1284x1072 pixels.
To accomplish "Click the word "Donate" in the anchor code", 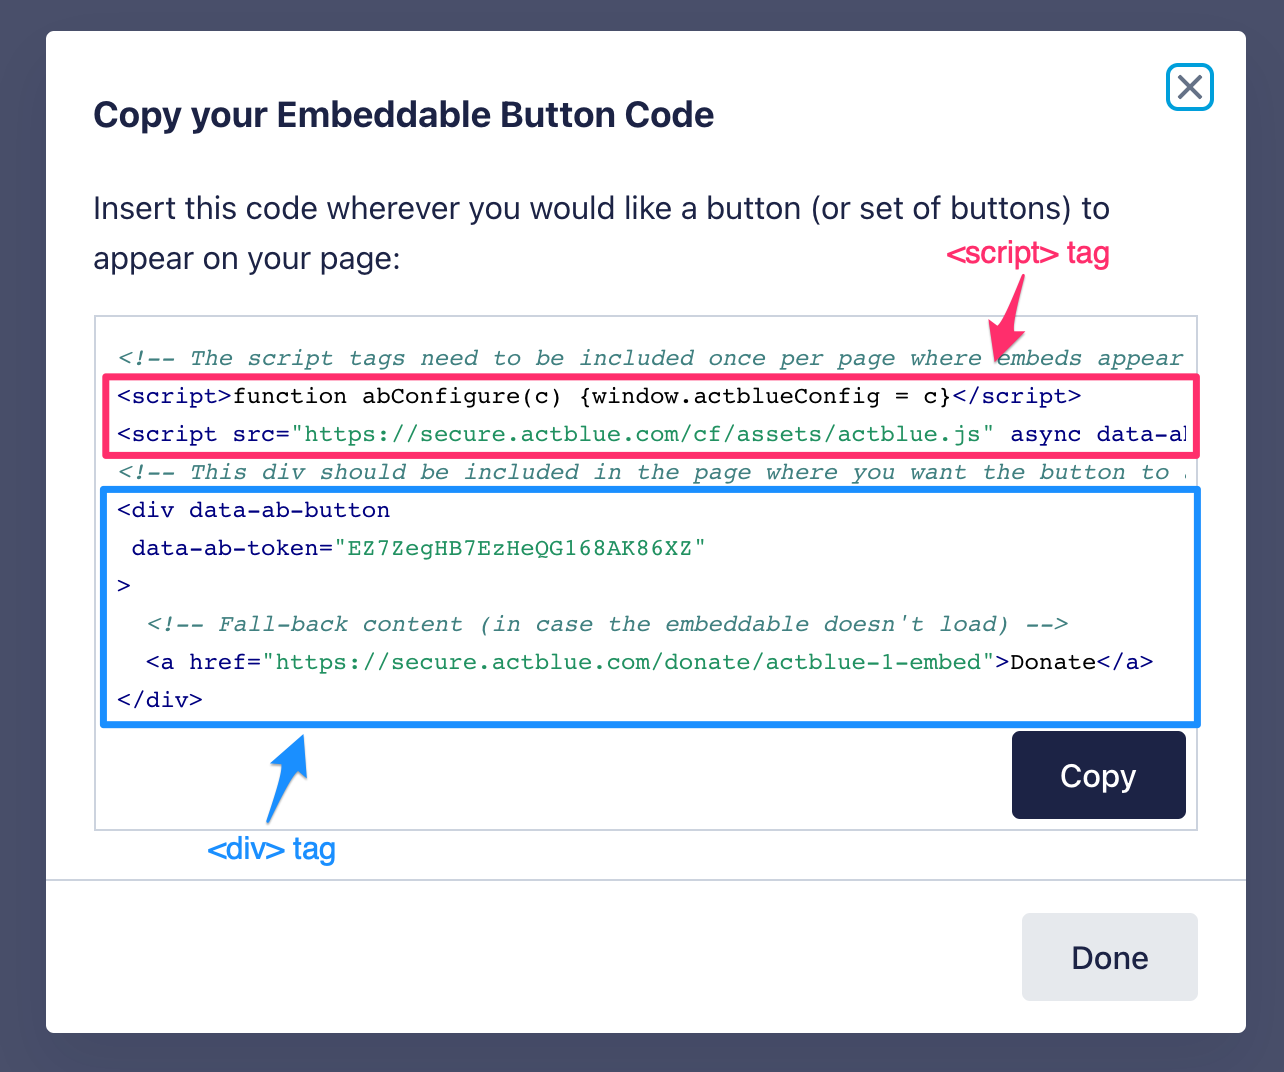I will click(x=1053, y=662).
